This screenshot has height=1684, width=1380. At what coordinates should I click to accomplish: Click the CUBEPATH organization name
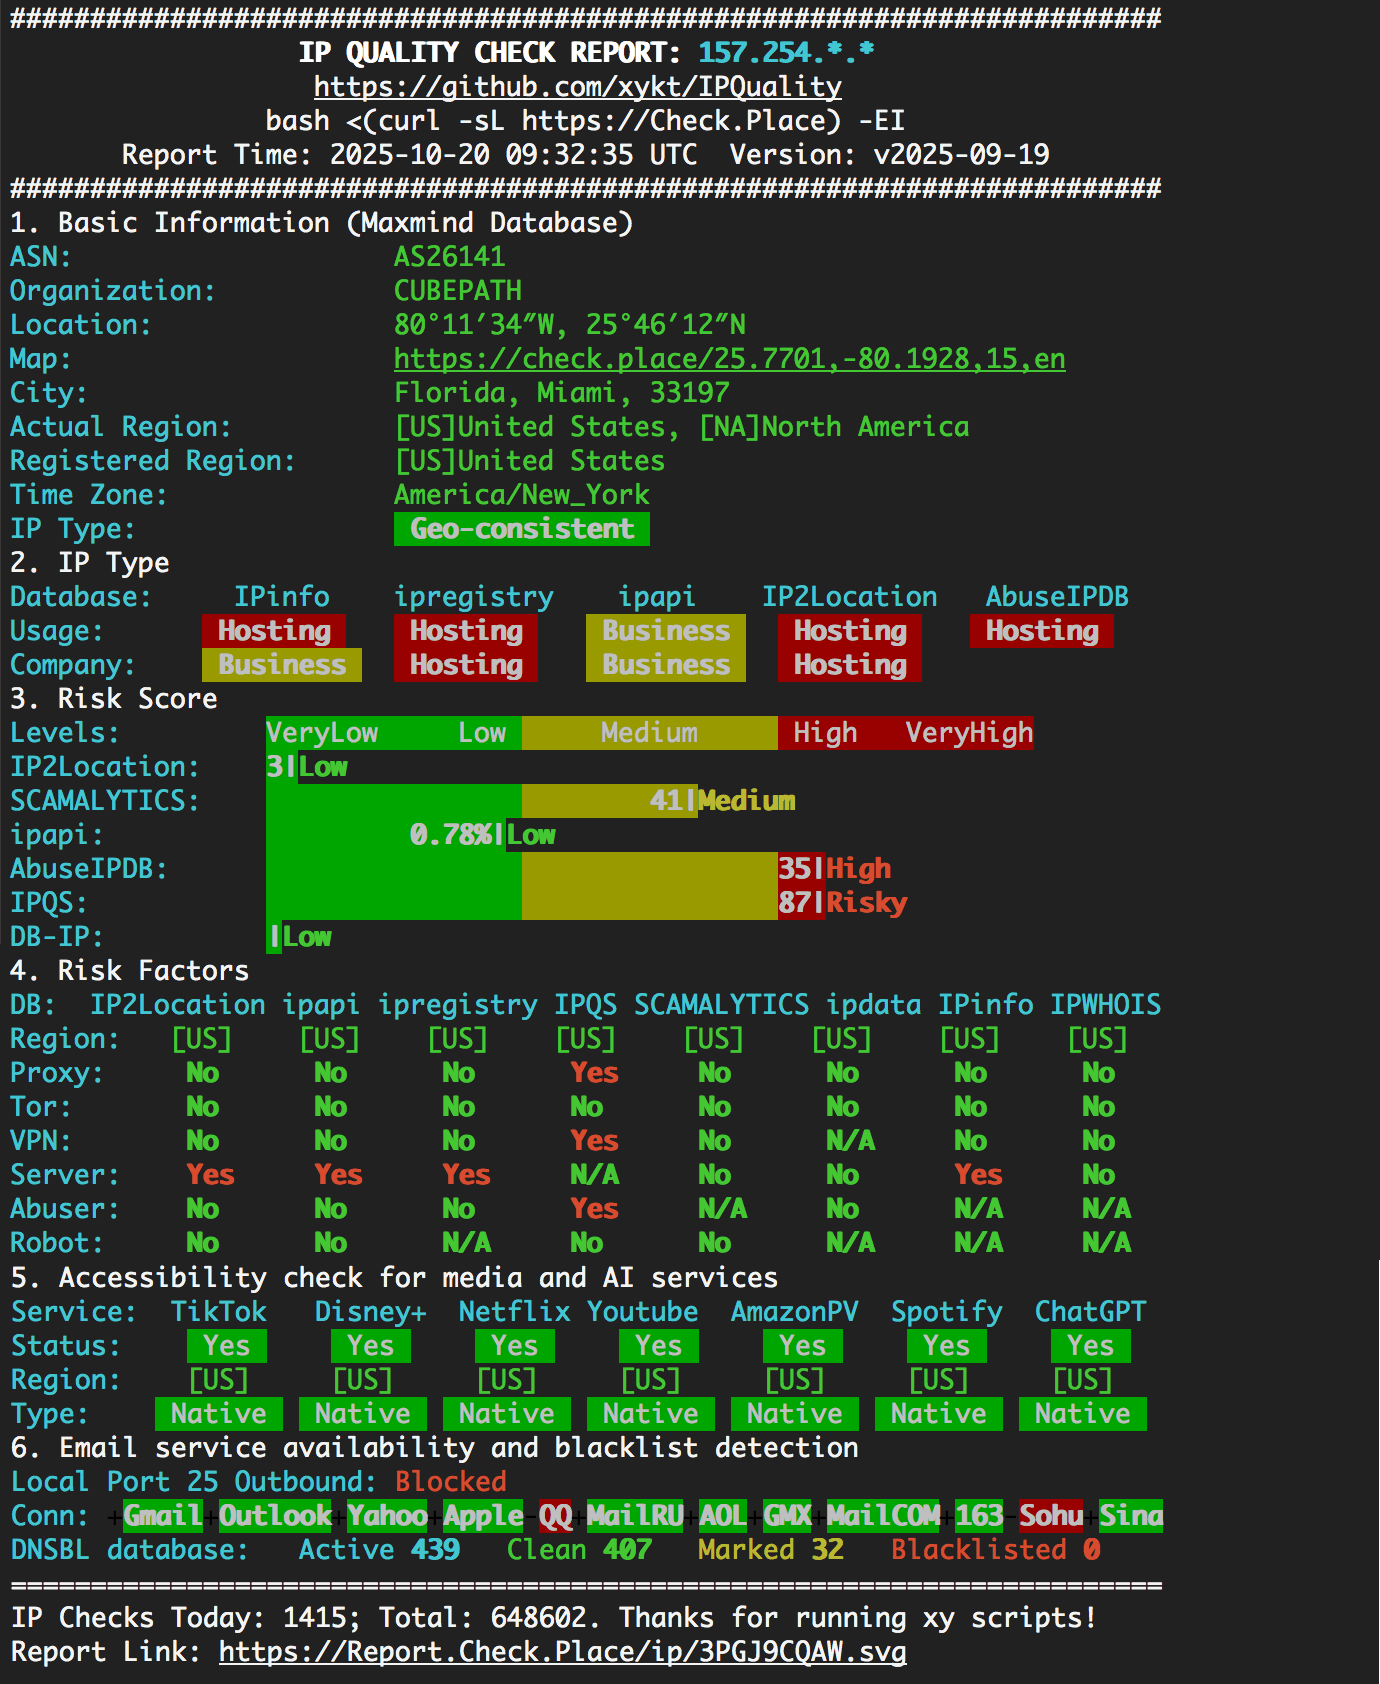click(457, 291)
